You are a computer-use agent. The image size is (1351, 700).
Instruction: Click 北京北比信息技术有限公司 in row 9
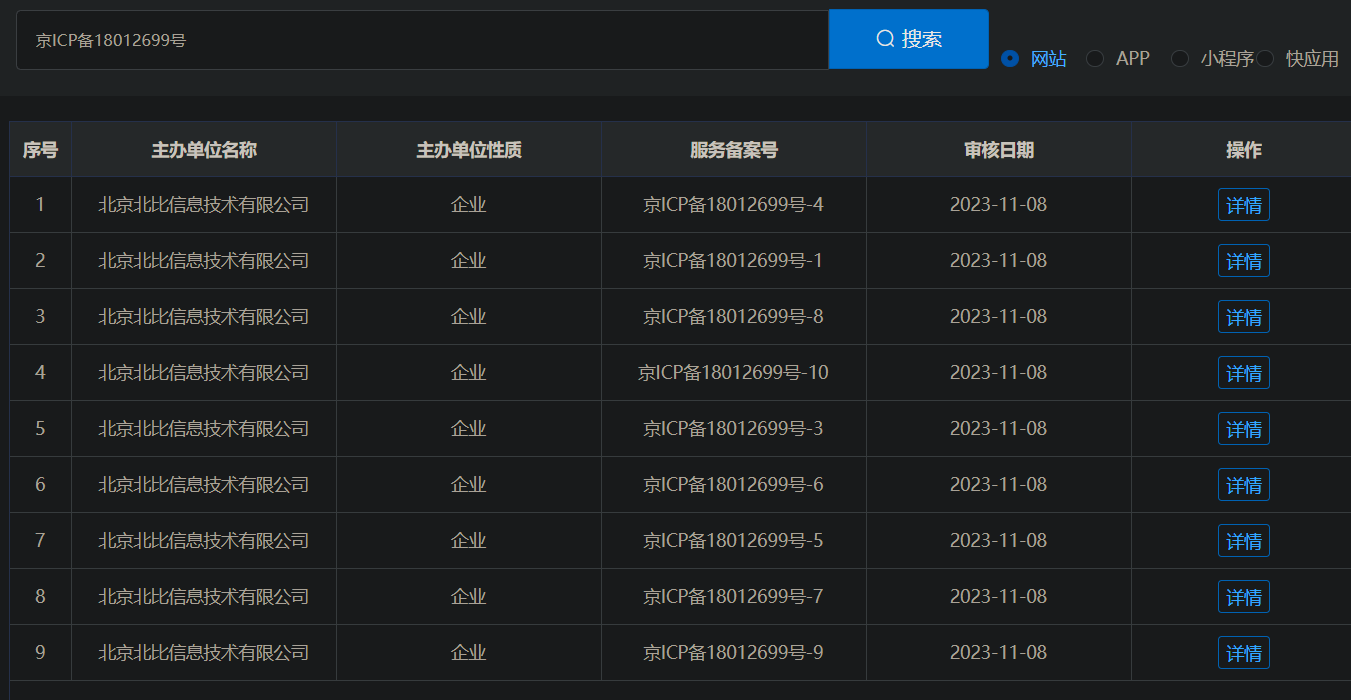(204, 653)
